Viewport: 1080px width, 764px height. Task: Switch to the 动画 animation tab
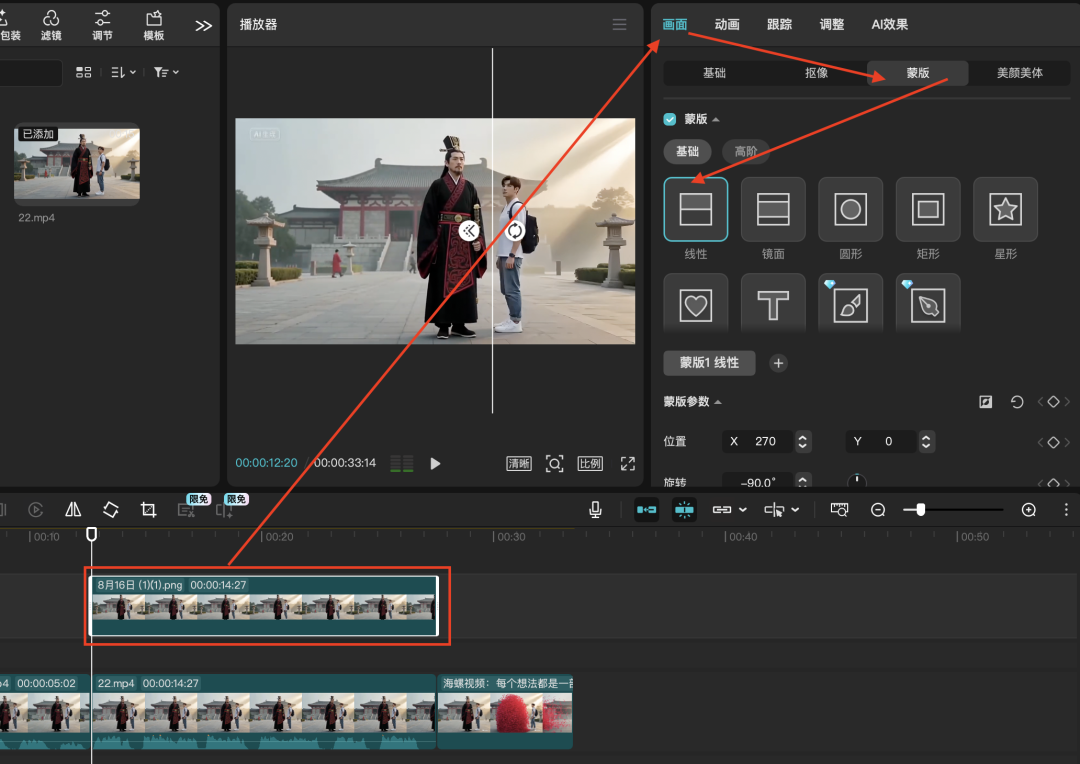click(727, 24)
